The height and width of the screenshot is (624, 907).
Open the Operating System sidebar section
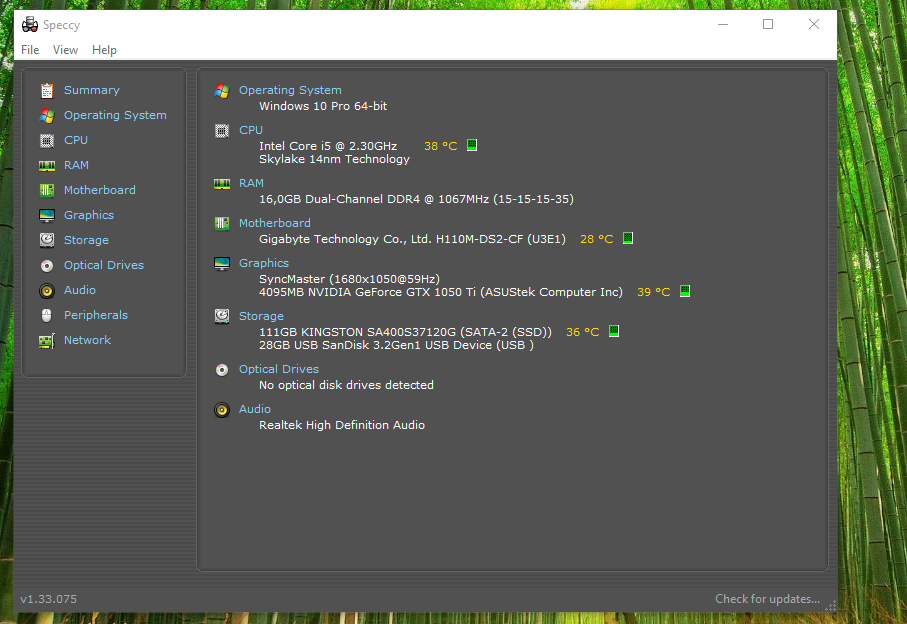(x=115, y=115)
